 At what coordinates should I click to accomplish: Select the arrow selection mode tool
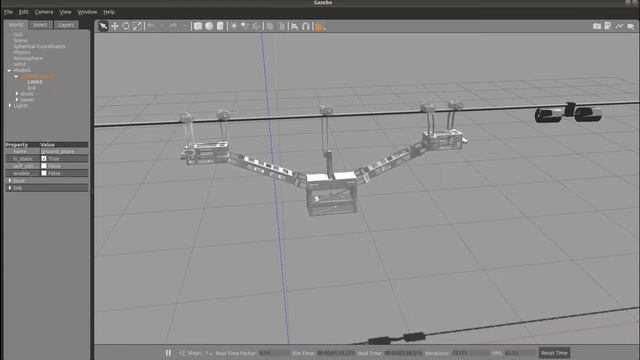[103, 26]
